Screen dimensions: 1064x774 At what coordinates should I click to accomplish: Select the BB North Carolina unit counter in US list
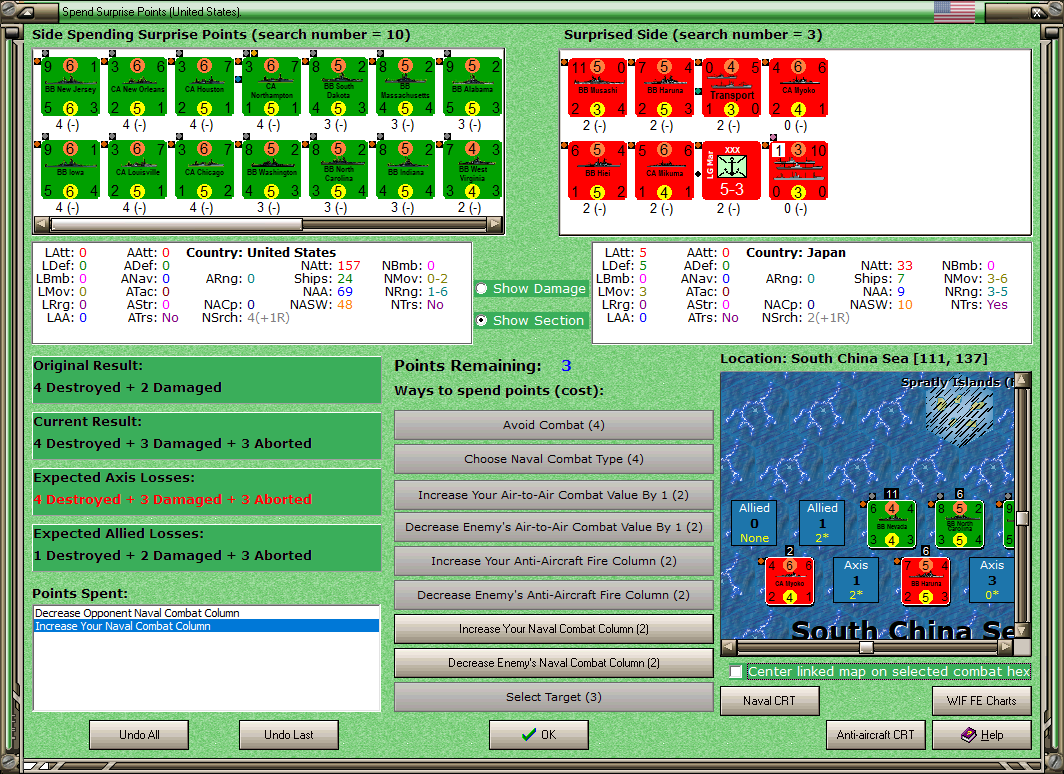(x=339, y=170)
